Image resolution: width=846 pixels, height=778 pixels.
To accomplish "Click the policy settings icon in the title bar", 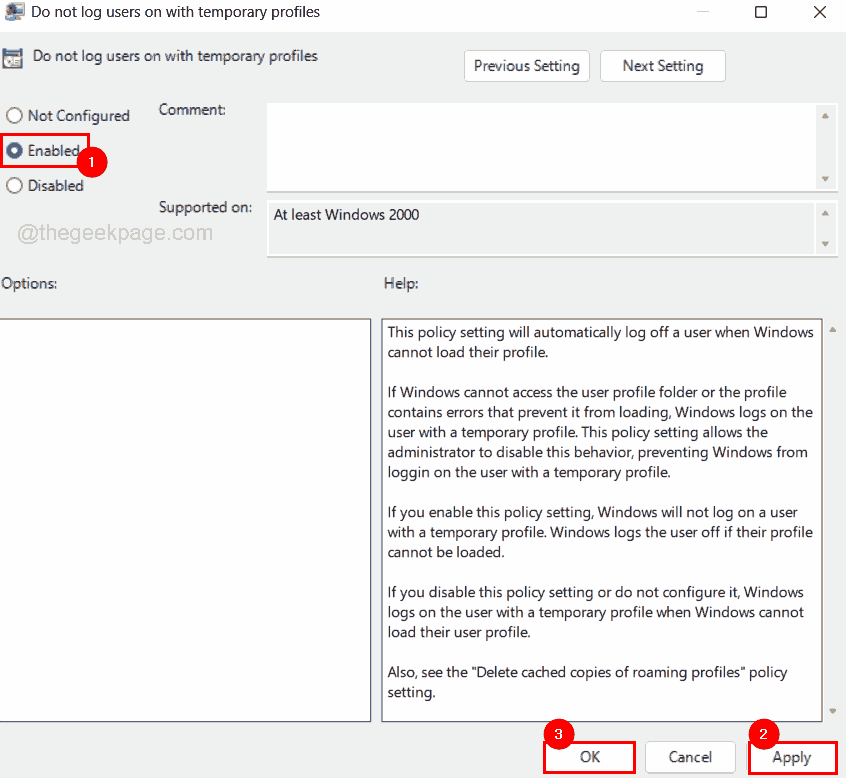I will 14,12.
